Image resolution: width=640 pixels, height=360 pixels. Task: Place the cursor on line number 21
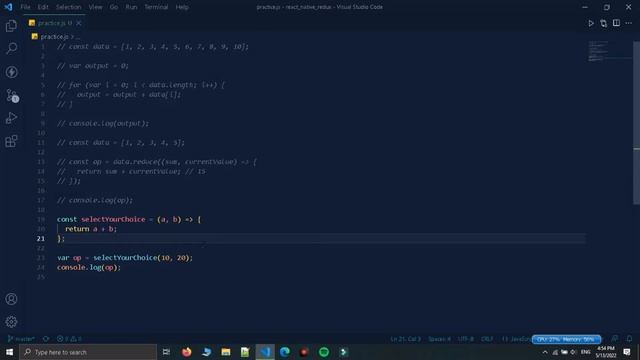(41, 238)
